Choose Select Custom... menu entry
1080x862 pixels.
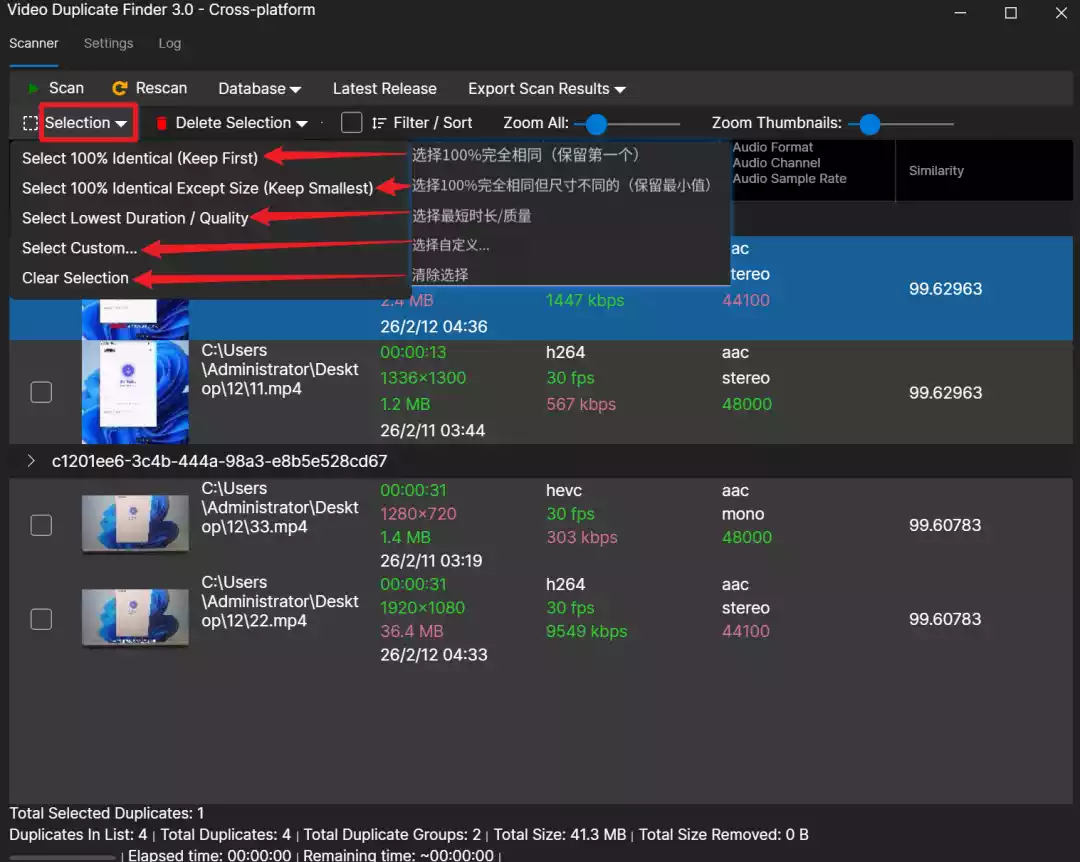[79, 248]
